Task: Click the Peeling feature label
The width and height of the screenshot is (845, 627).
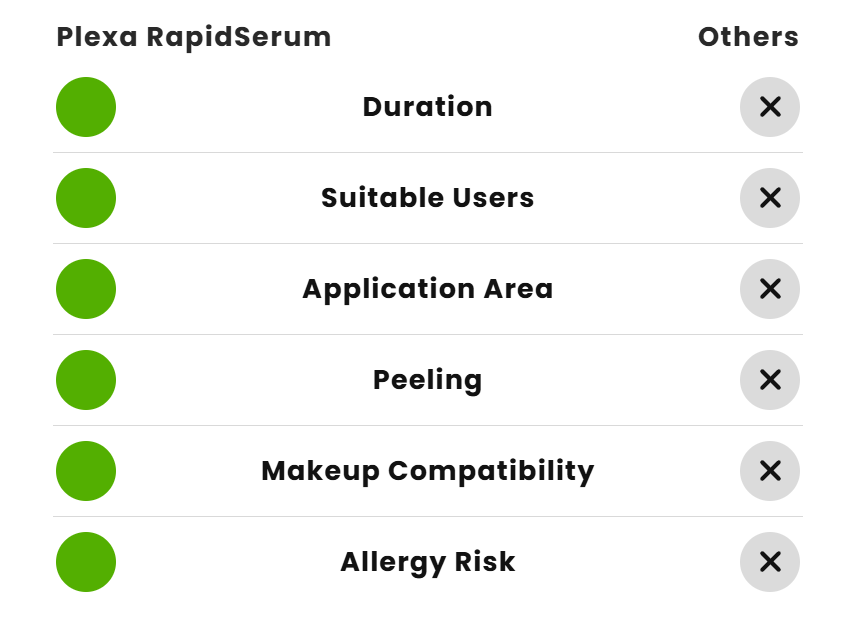Action: (427, 380)
